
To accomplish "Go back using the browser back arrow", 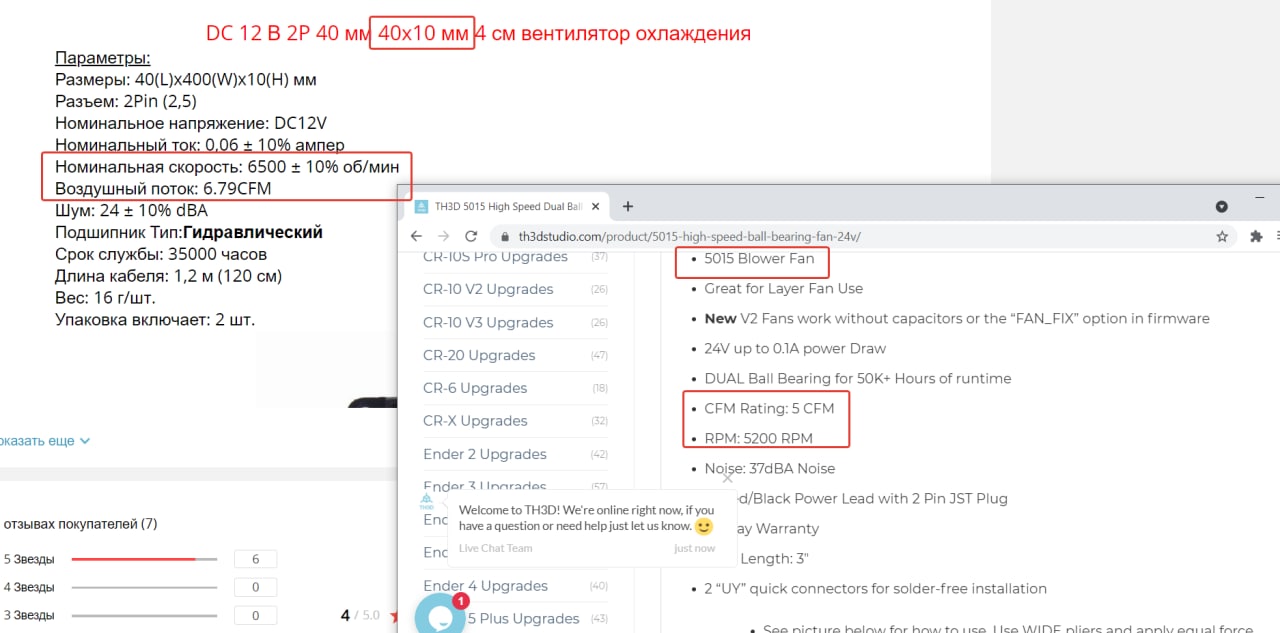I will tap(417, 236).
